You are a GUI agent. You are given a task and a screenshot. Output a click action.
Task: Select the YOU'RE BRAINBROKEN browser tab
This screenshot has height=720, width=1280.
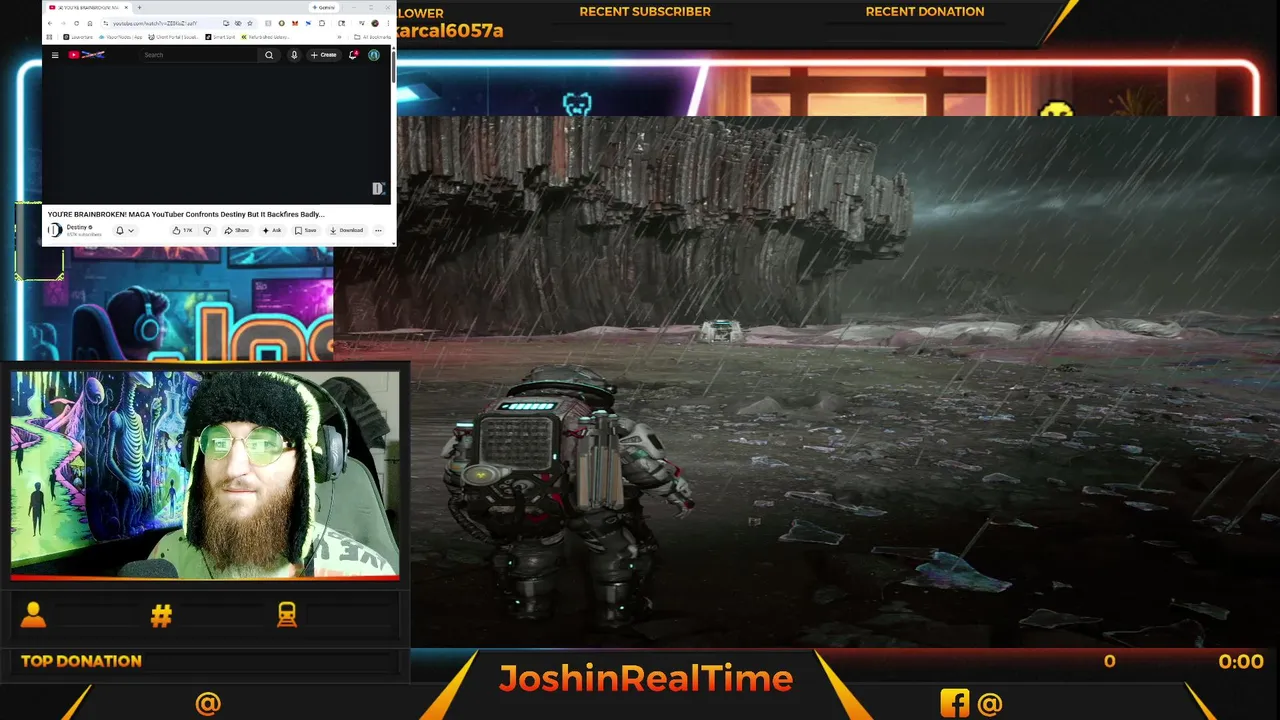pyautogui.click(x=88, y=7)
